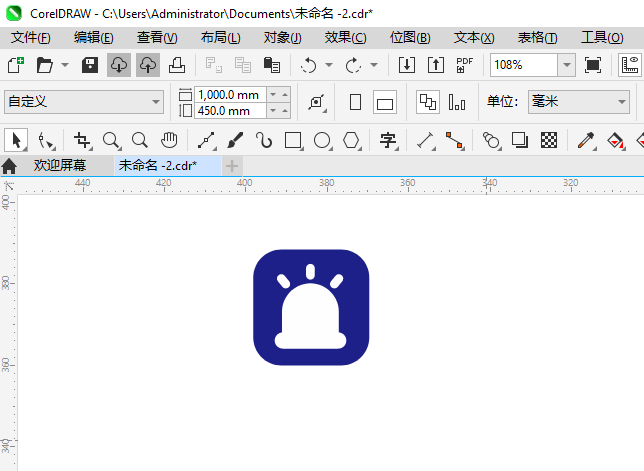Switch to portrait page orientation
Screen dimensions: 644x471
point(356,102)
